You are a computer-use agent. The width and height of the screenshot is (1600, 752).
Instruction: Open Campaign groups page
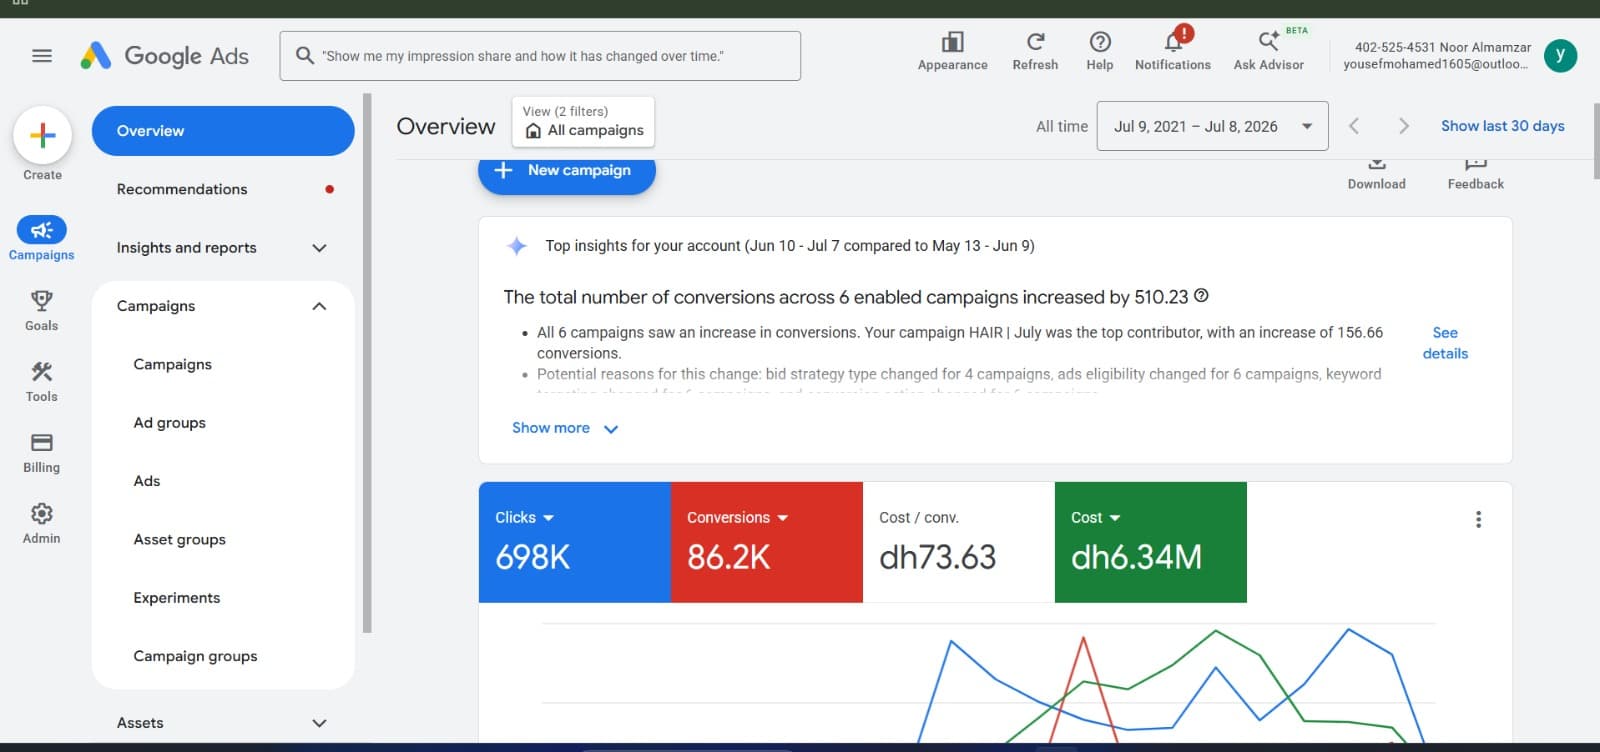[x=196, y=656]
